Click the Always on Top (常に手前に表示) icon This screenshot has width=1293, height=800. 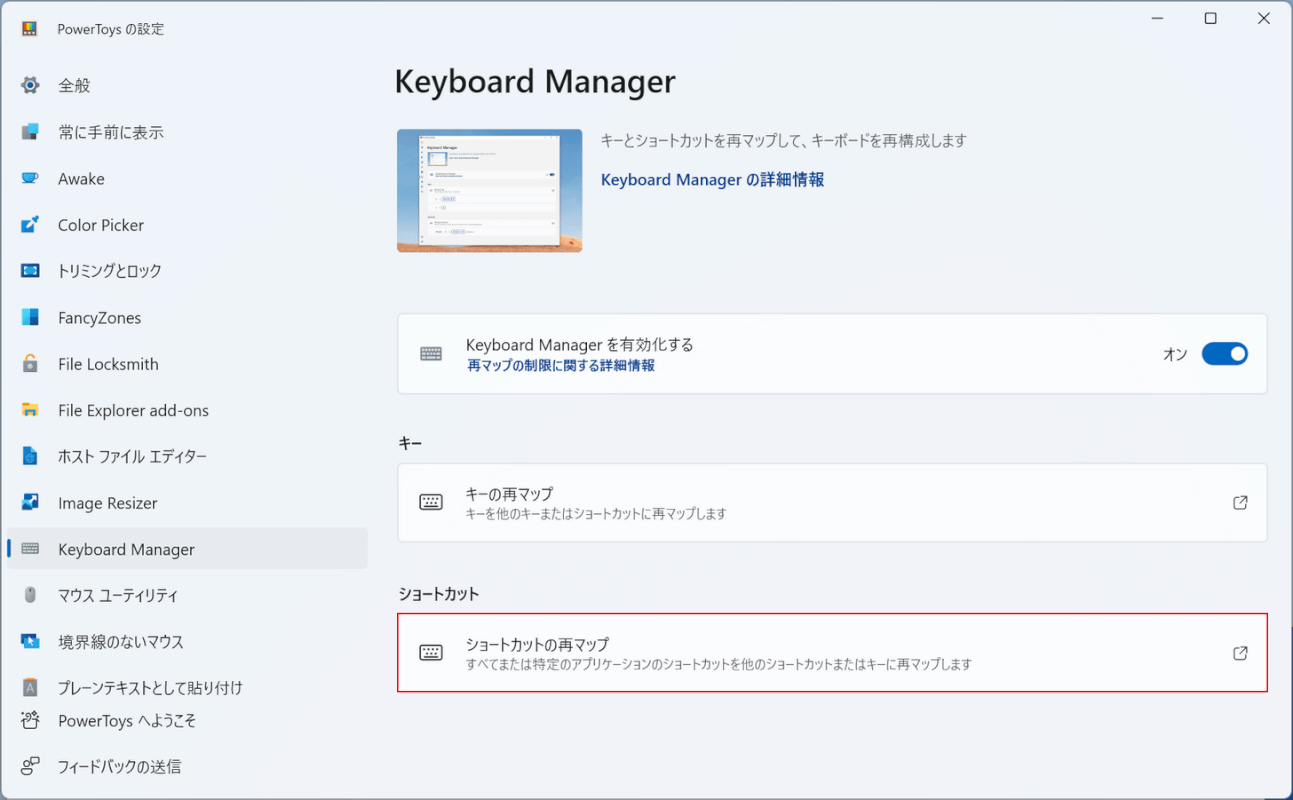(x=30, y=132)
